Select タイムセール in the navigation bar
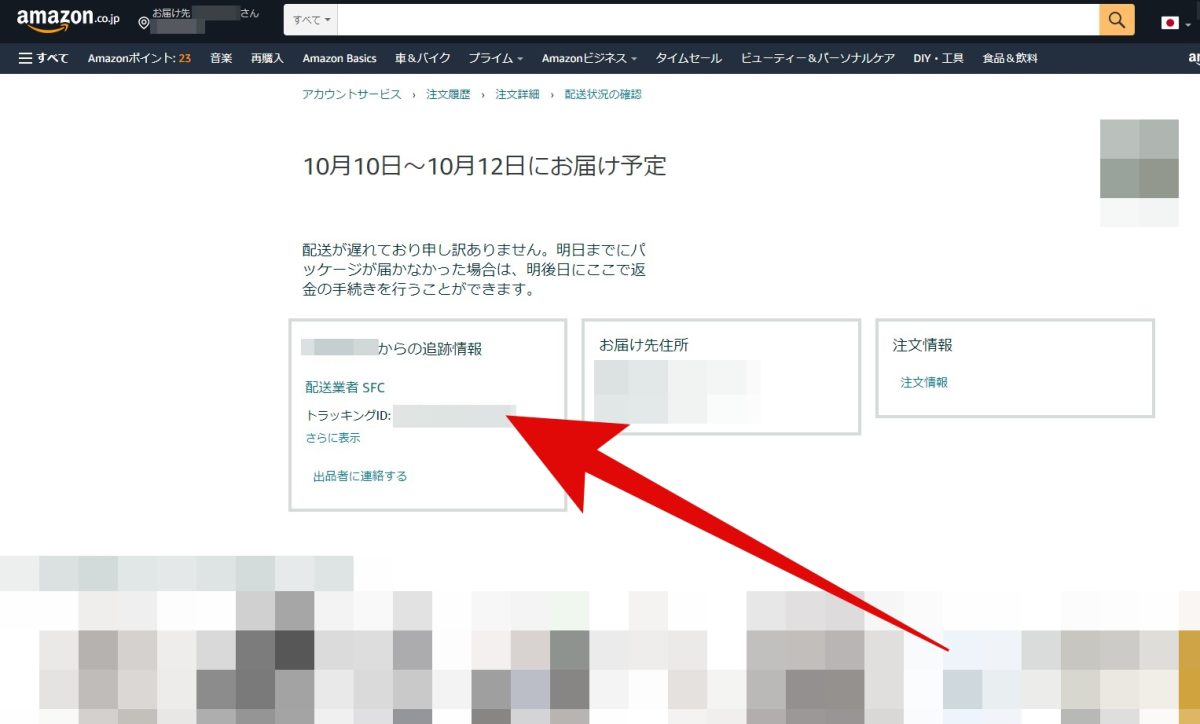 click(690, 58)
